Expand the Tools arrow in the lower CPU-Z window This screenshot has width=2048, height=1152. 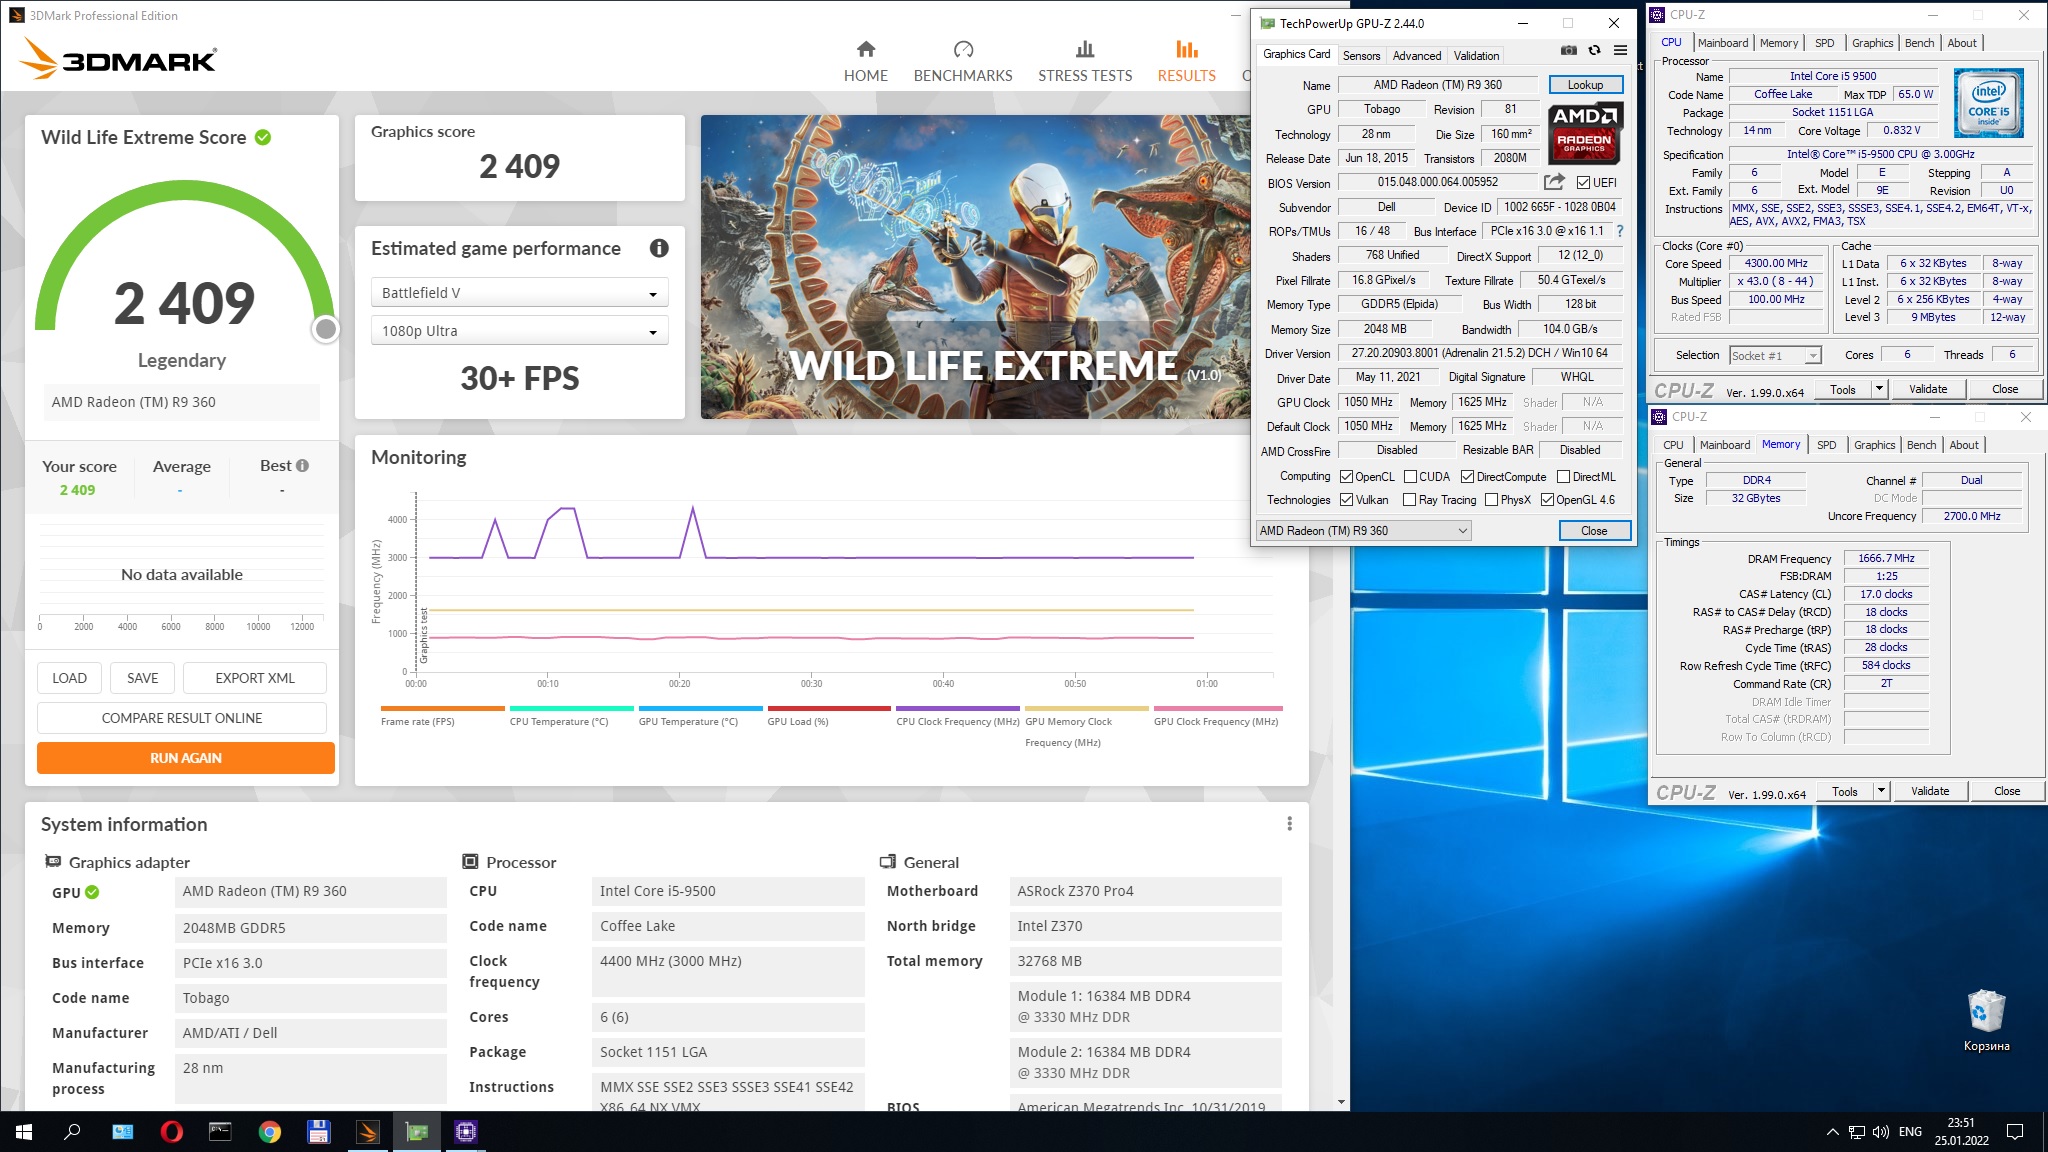1881,791
